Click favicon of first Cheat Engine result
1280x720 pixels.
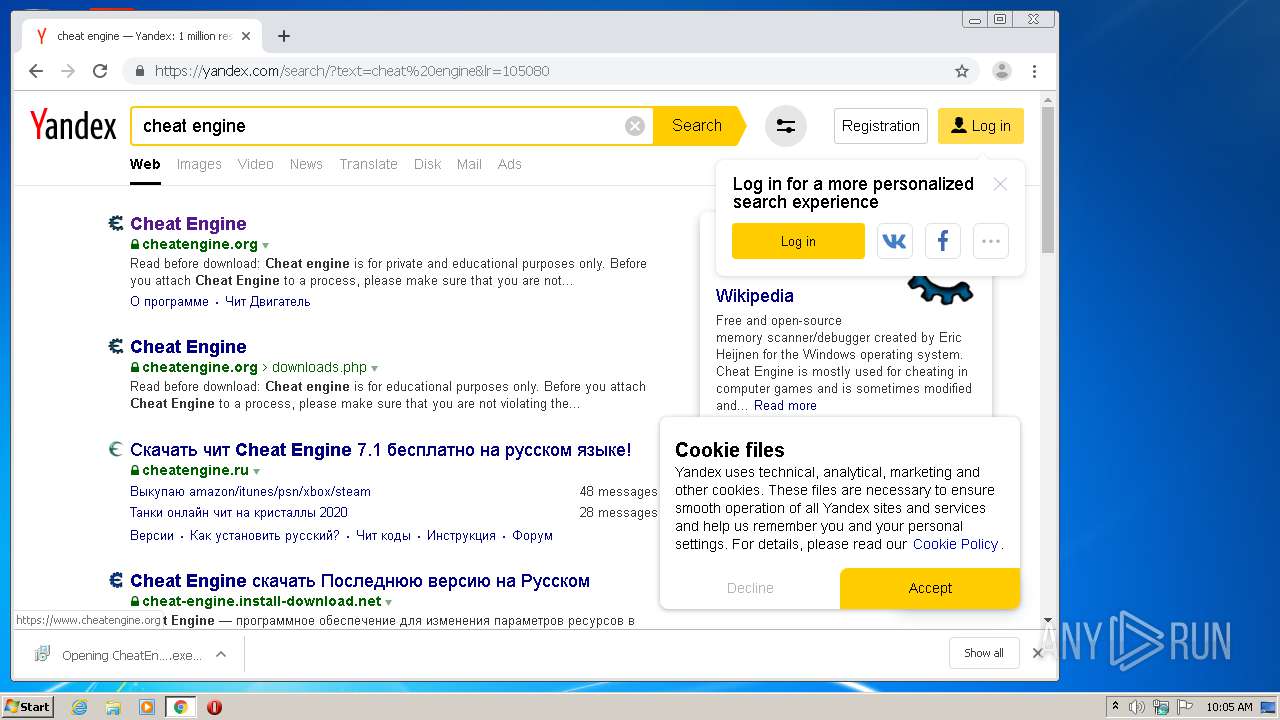[116, 223]
